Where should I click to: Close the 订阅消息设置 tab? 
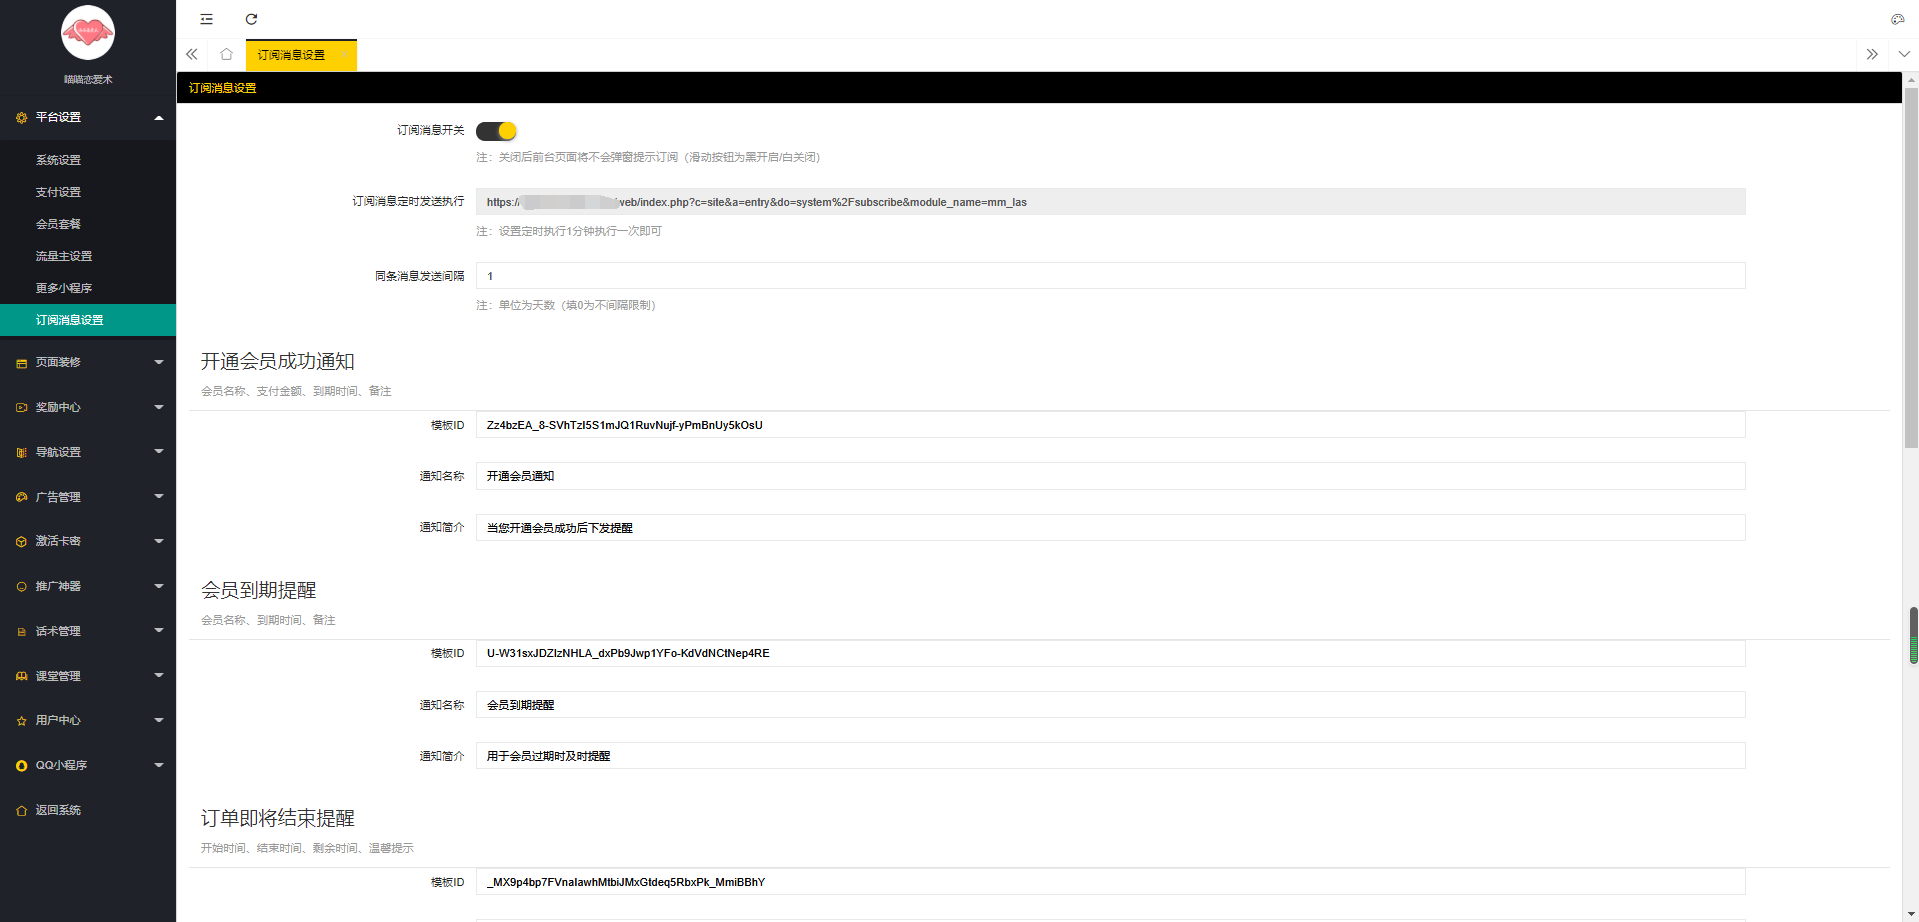[x=344, y=55]
